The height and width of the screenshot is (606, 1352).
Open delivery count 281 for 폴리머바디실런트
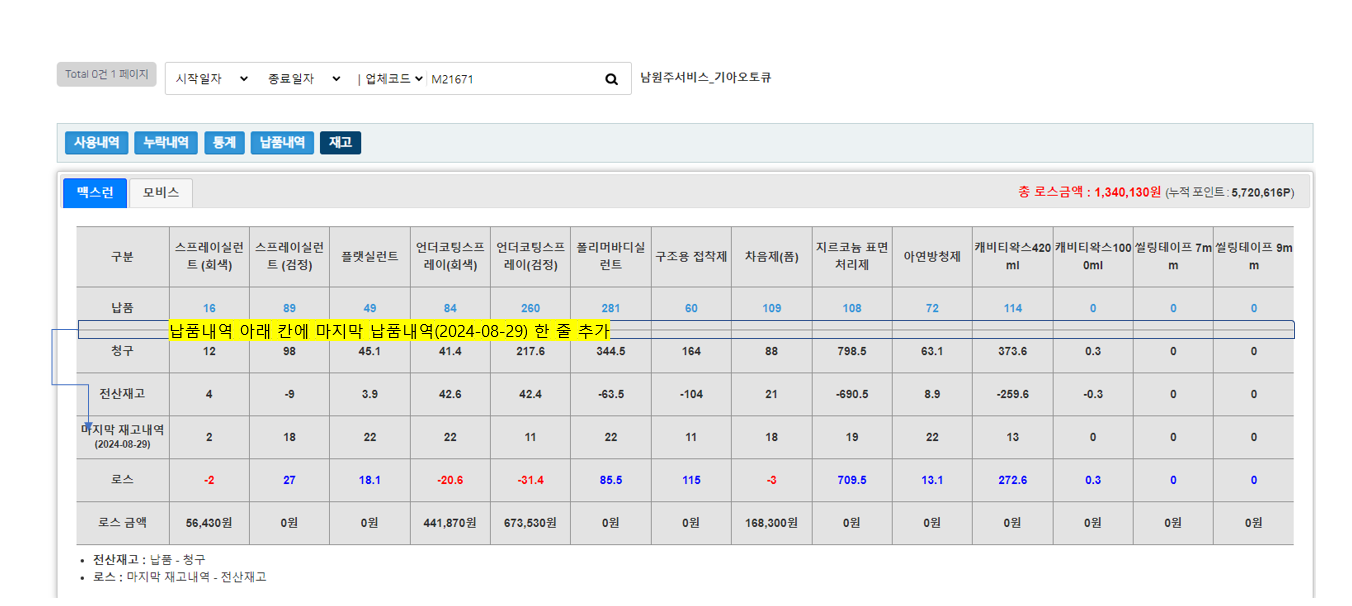click(x=611, y=308)
